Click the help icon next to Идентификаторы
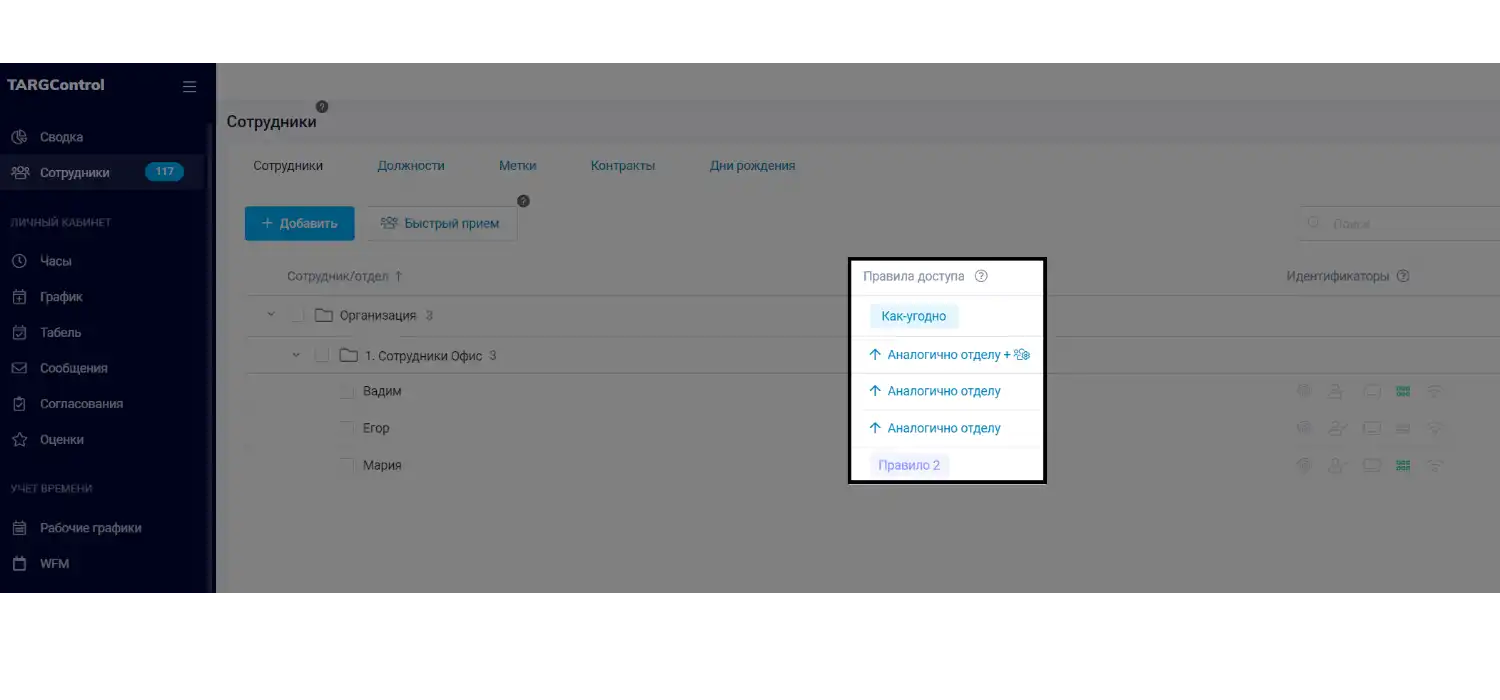The image size is (1500, 700). tap(1403, 276)
